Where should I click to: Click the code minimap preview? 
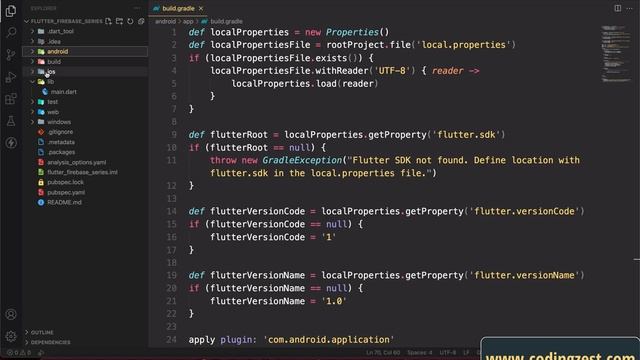click(616, 54)
